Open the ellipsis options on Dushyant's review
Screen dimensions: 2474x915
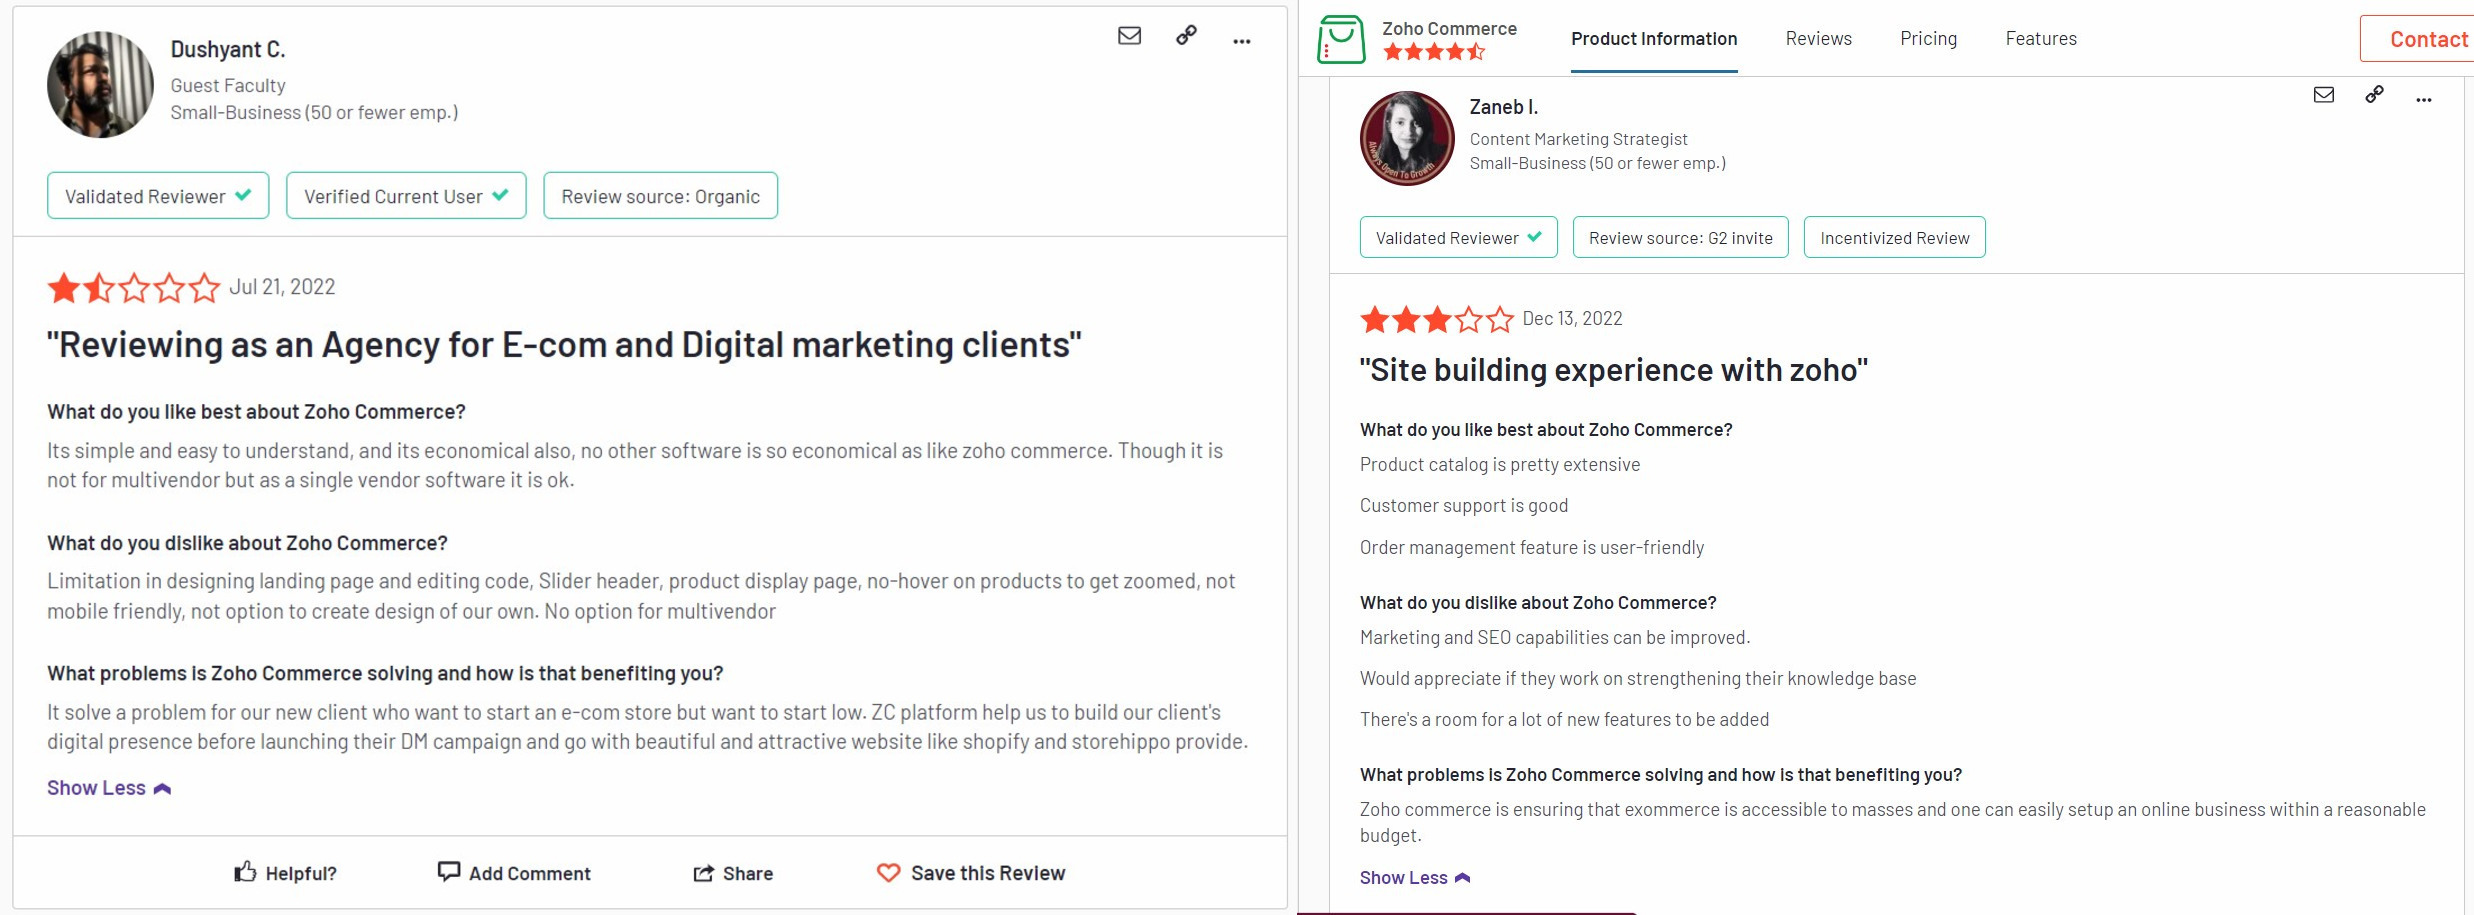click(1241, 39)
